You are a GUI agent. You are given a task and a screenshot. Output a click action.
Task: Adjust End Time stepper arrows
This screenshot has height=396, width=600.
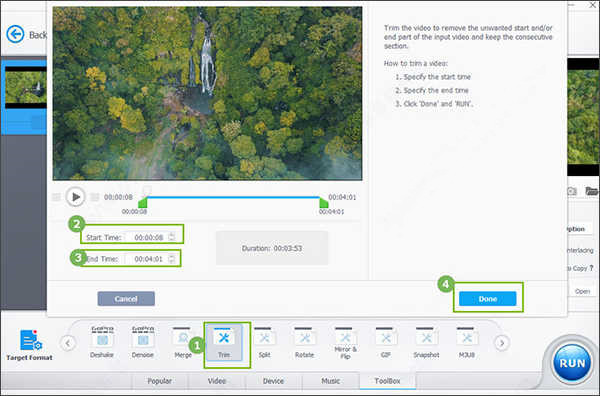pos(172,259)
